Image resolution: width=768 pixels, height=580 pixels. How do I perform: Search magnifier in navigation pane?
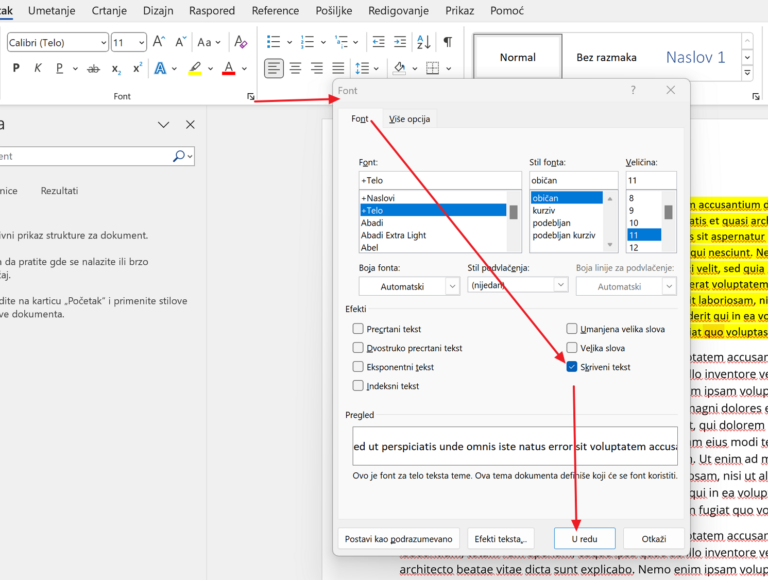(179, 156)
